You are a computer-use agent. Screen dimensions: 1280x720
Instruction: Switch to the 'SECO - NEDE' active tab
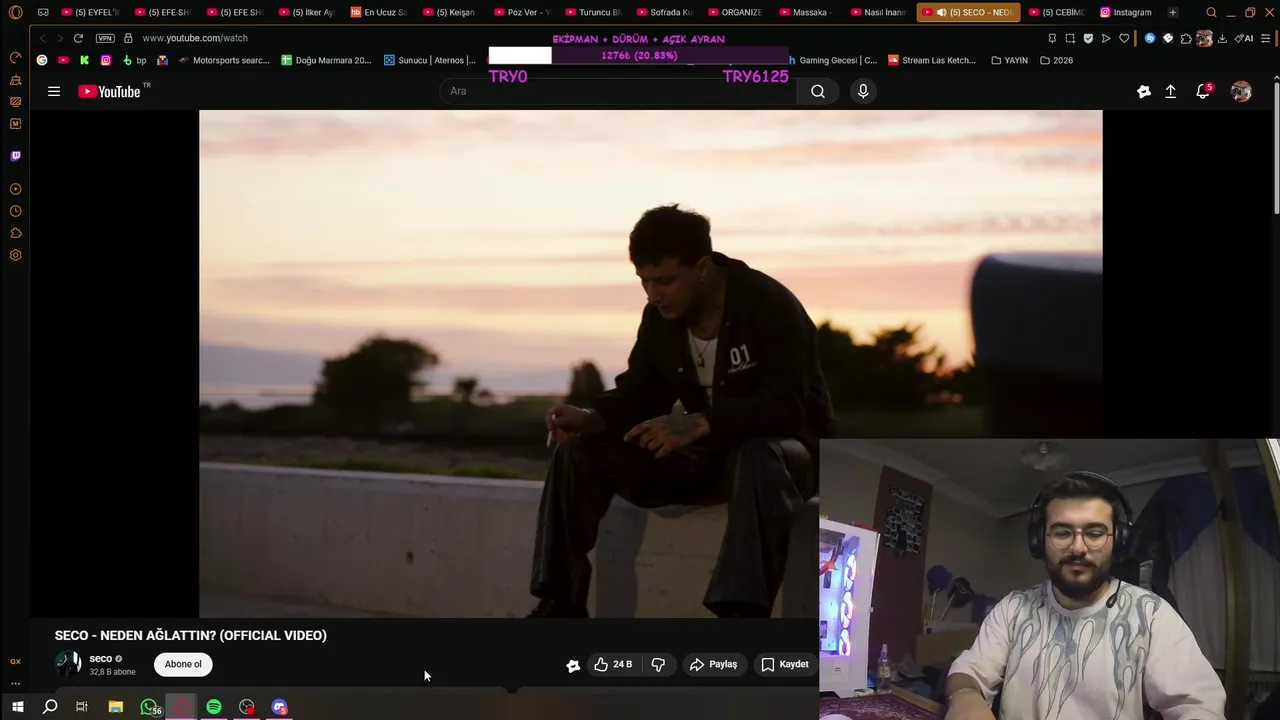tap(968, 13)
